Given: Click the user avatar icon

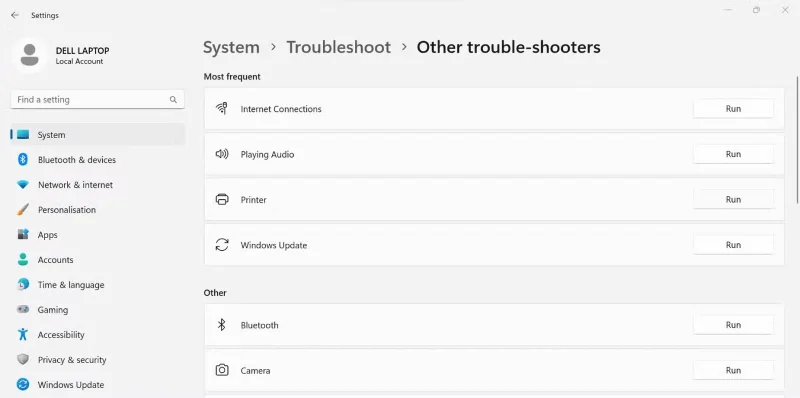Looking at the screenshot, I should pyautogui.click(x=30, y=55).
